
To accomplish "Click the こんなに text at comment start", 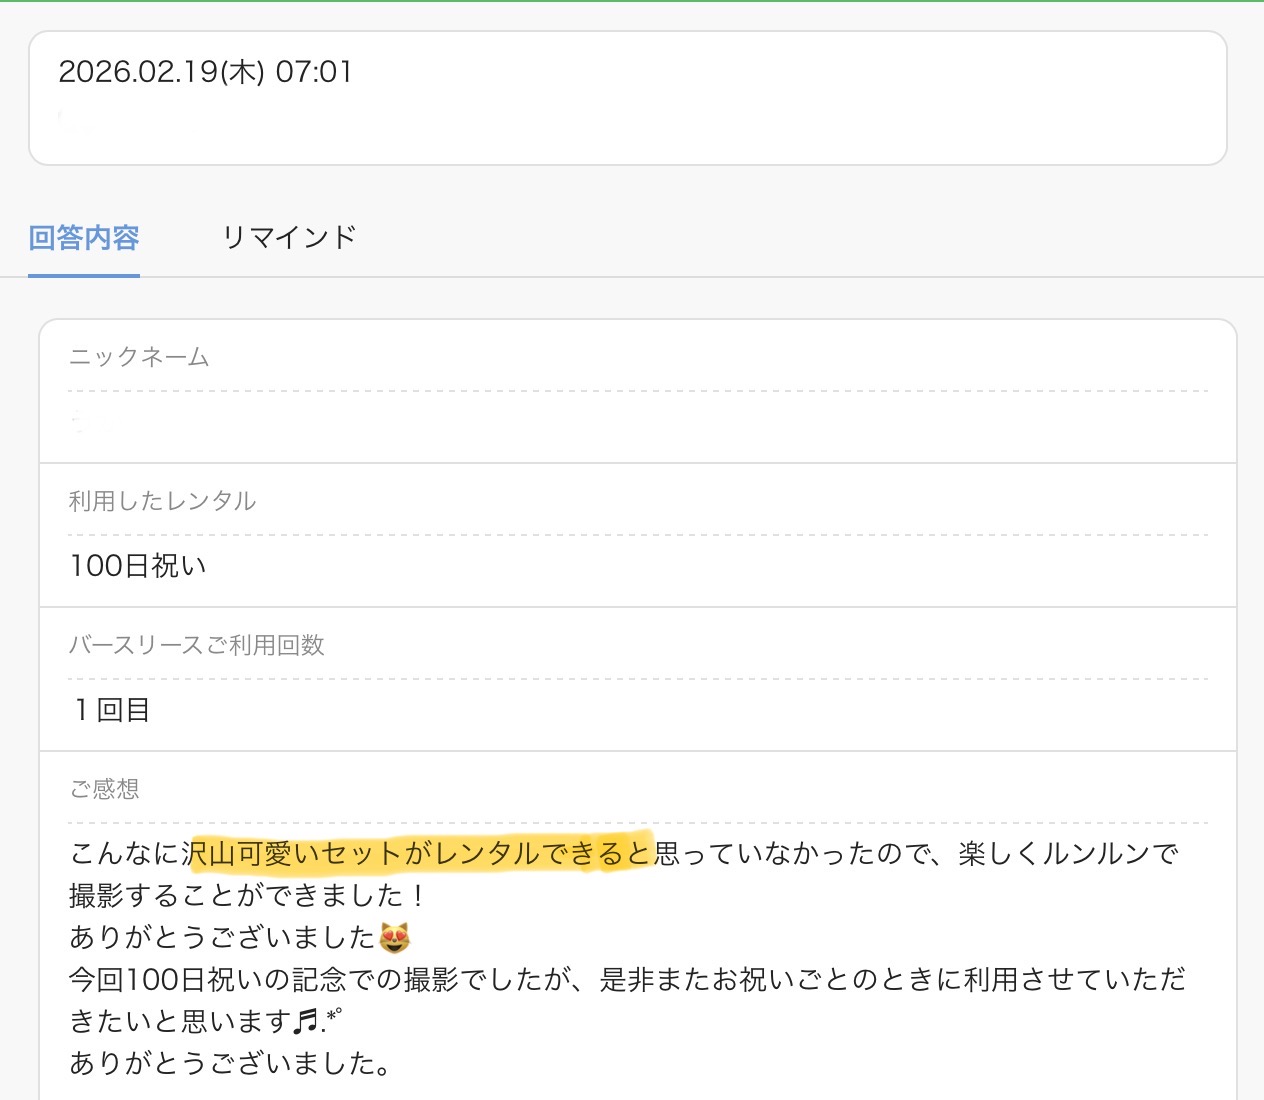I will click(x=124, y=853).
